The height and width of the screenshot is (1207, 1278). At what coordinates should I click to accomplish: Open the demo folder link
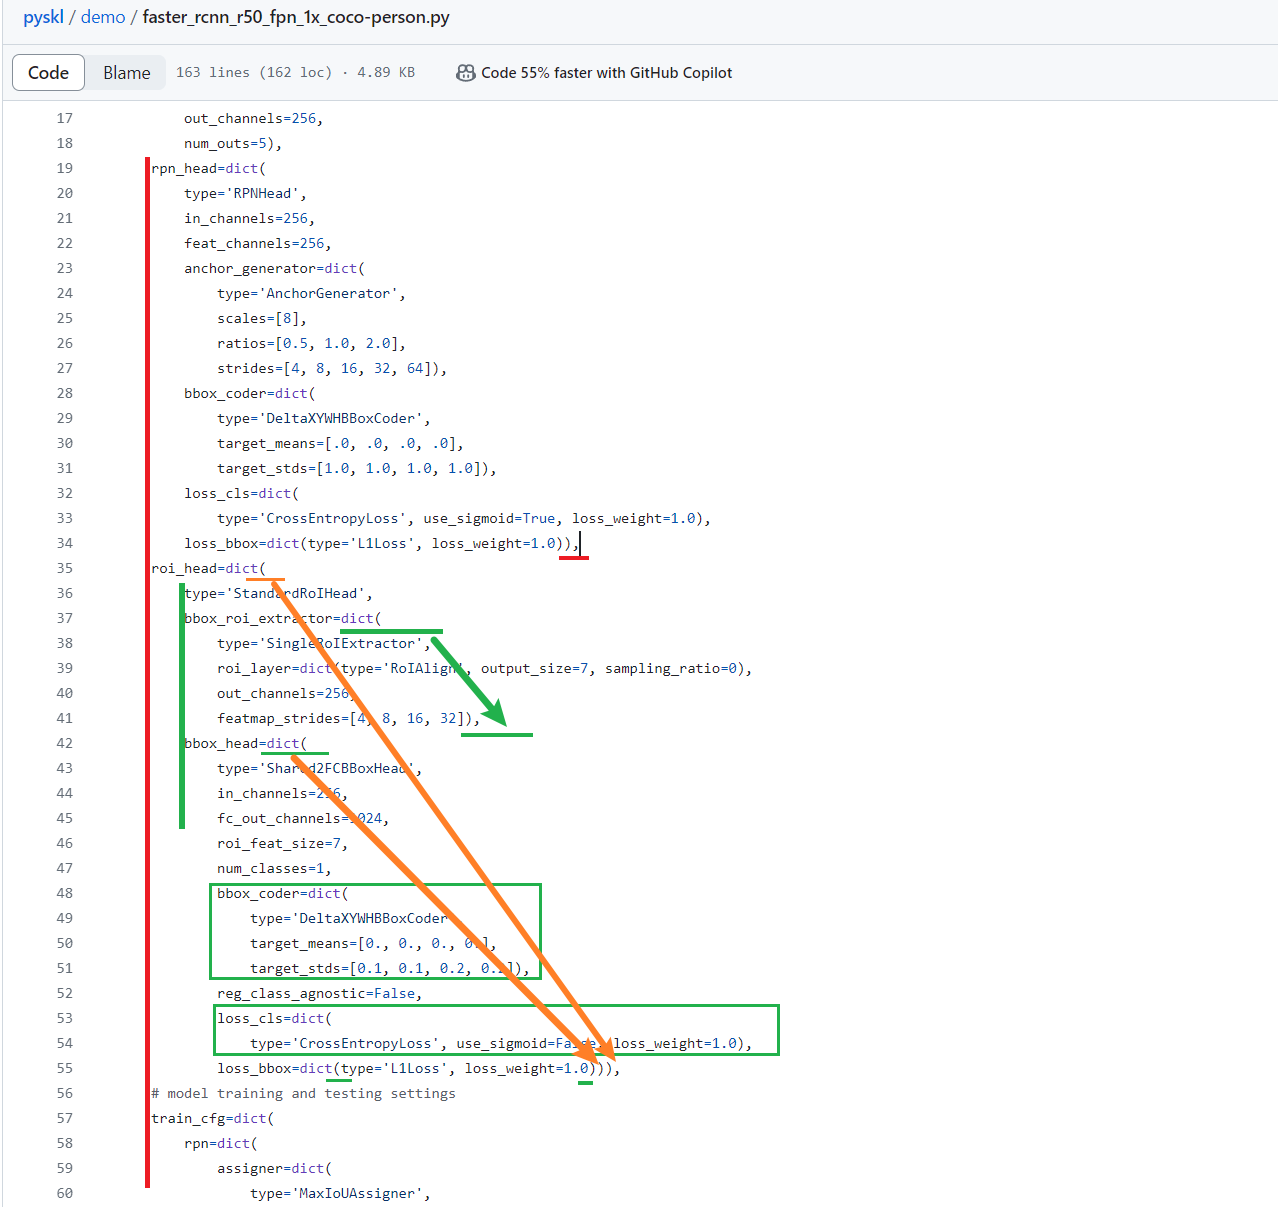[103, 17]
